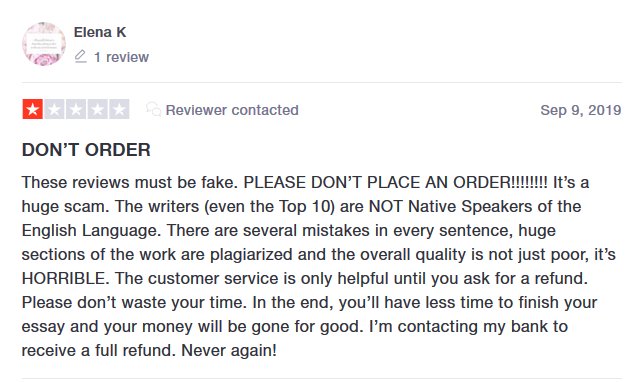Click the Sep 9, 2019 date
The image size is (641, 382).
[580, 110]
